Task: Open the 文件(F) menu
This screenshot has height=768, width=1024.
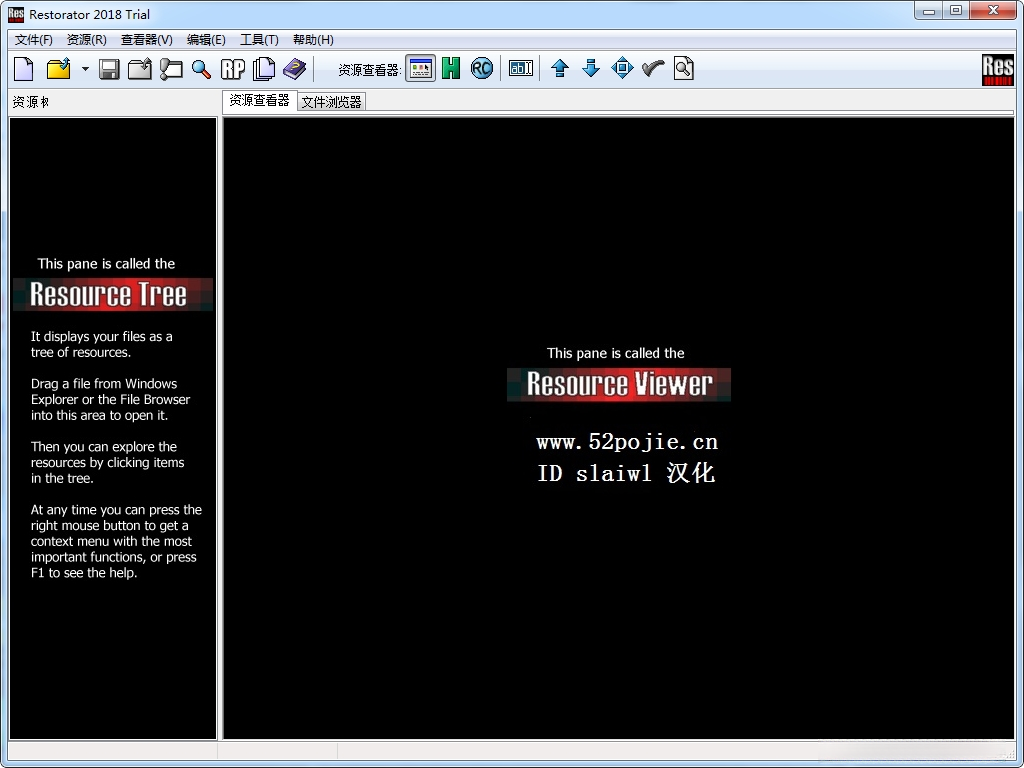Action: pos(33,40)
